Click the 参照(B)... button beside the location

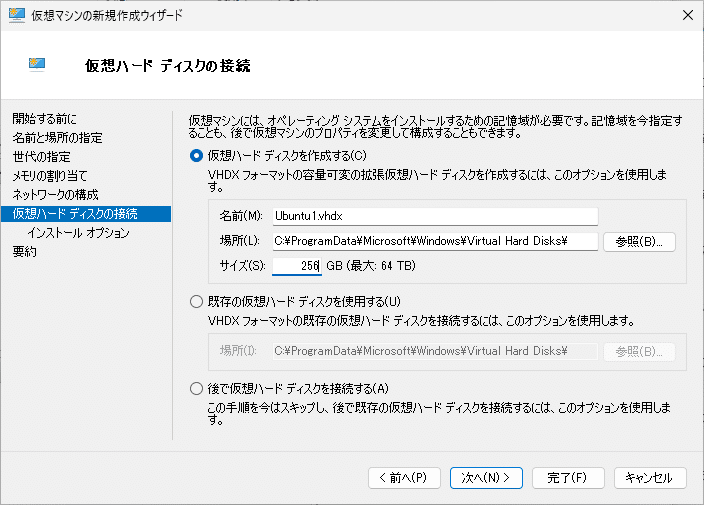(x=639, y=242)
